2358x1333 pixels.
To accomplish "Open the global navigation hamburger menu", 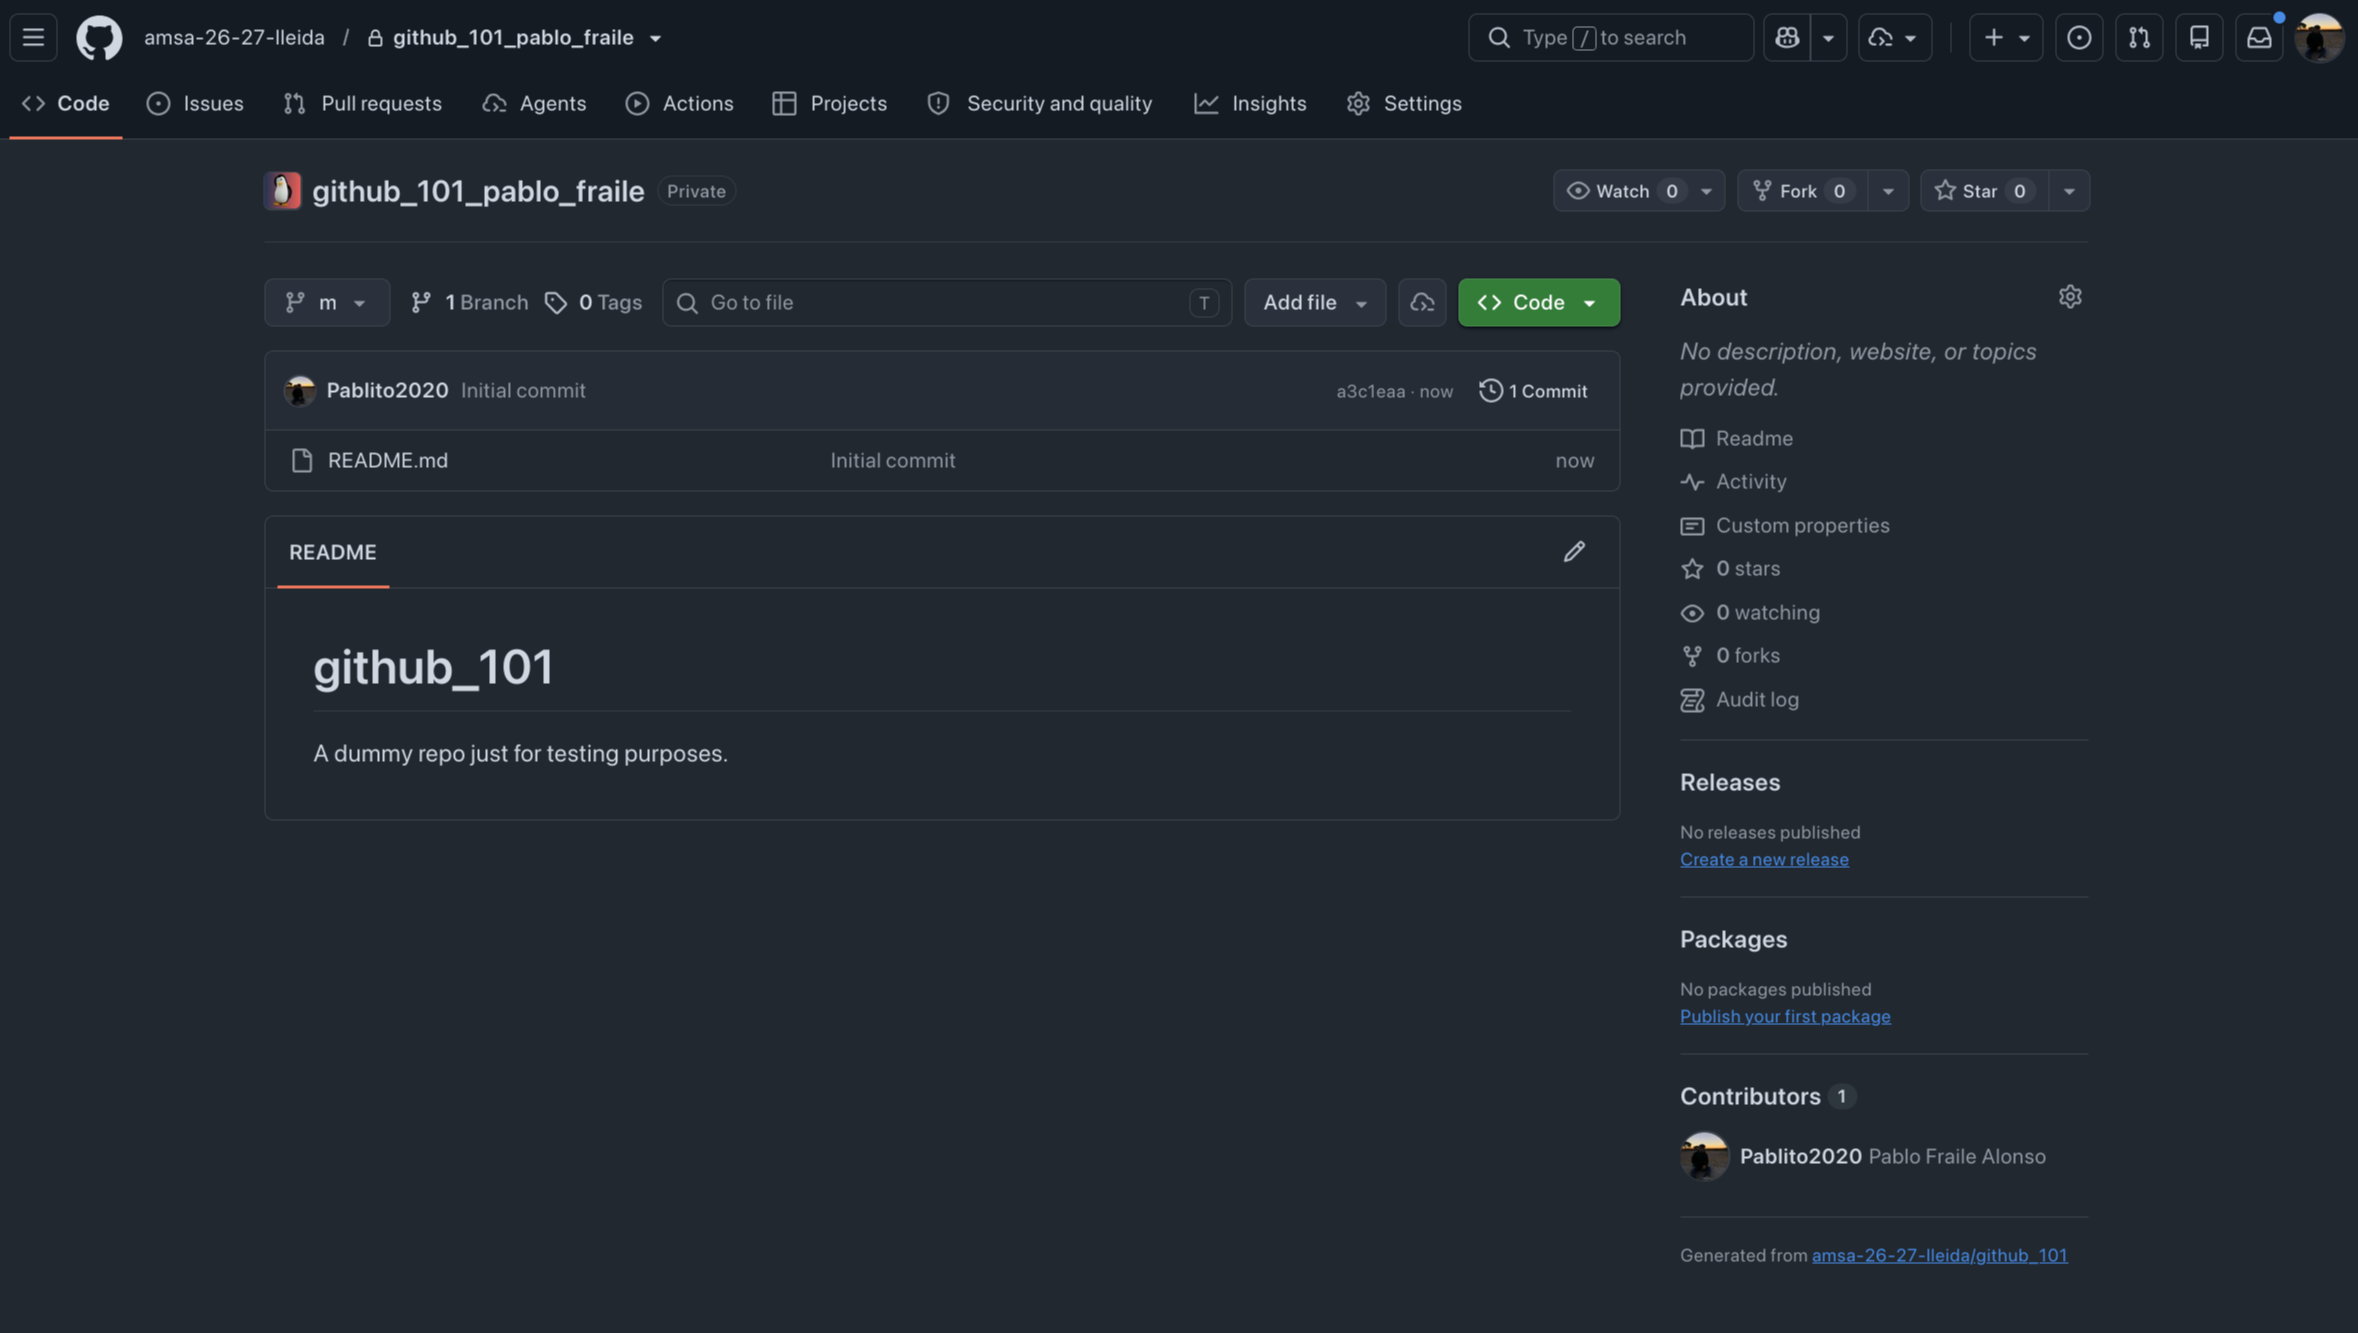I will coord(33,38).
